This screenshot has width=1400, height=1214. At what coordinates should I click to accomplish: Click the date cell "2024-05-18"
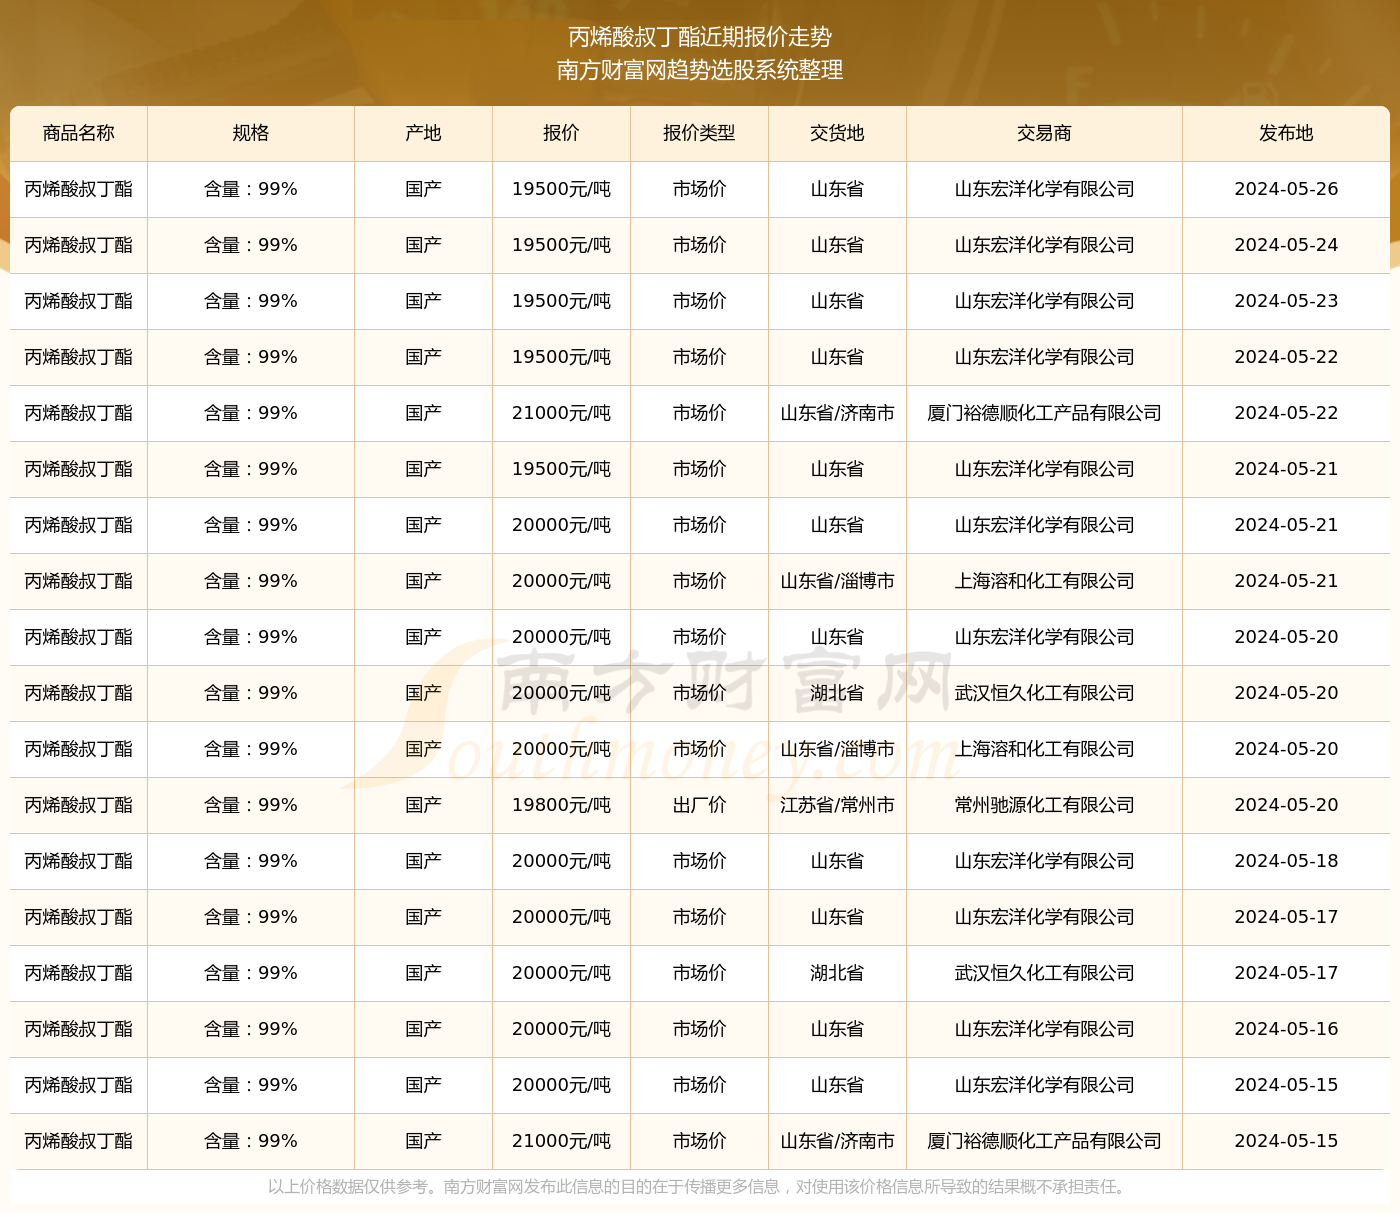click(1286, 861)
